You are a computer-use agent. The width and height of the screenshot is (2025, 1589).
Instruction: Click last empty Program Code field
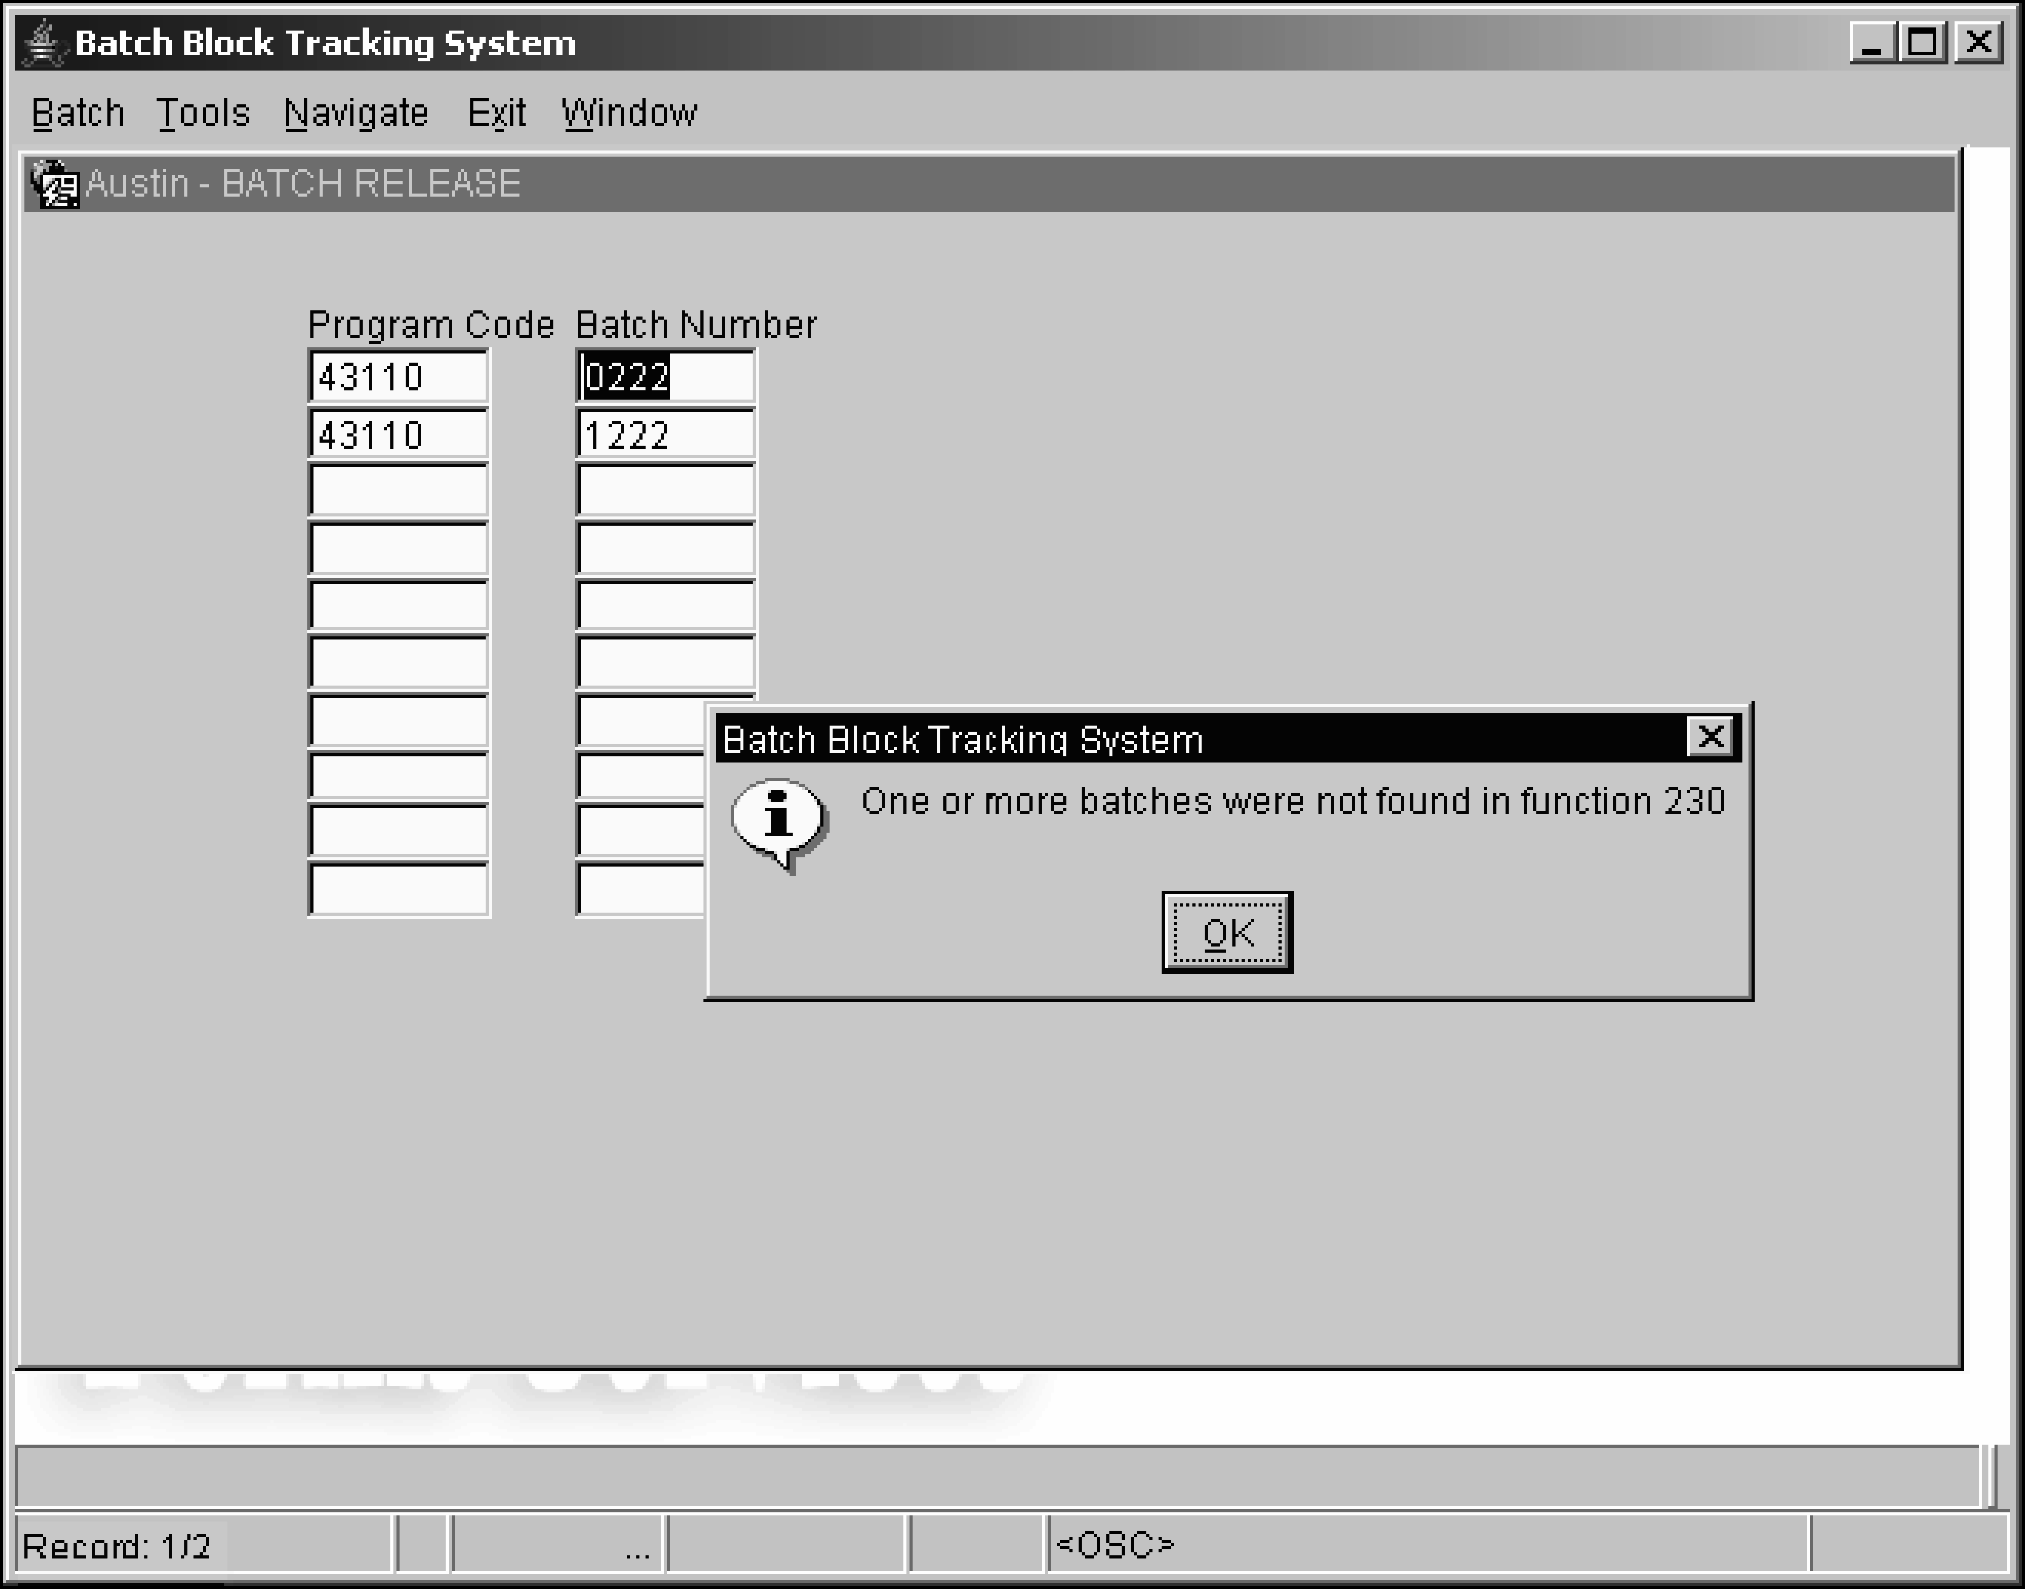click(398, 889)
